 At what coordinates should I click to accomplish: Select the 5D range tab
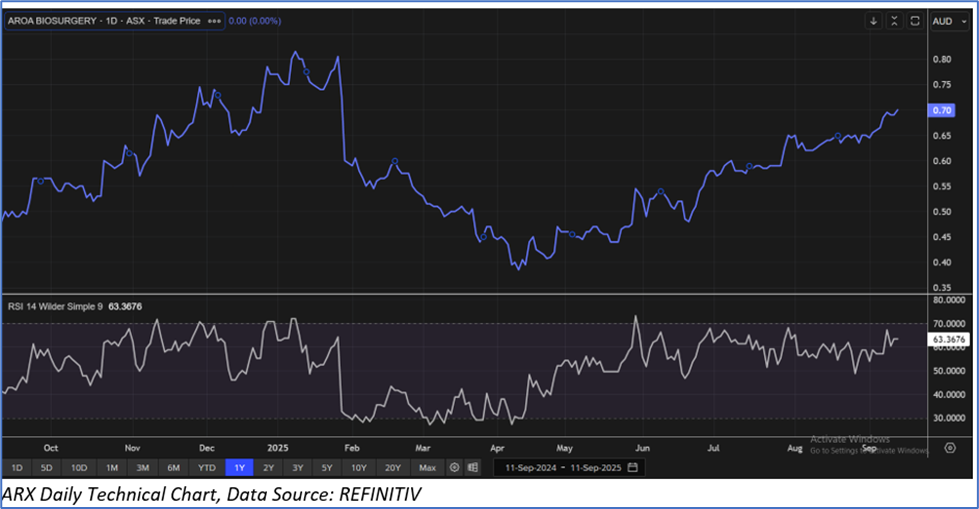click(46, 468)
